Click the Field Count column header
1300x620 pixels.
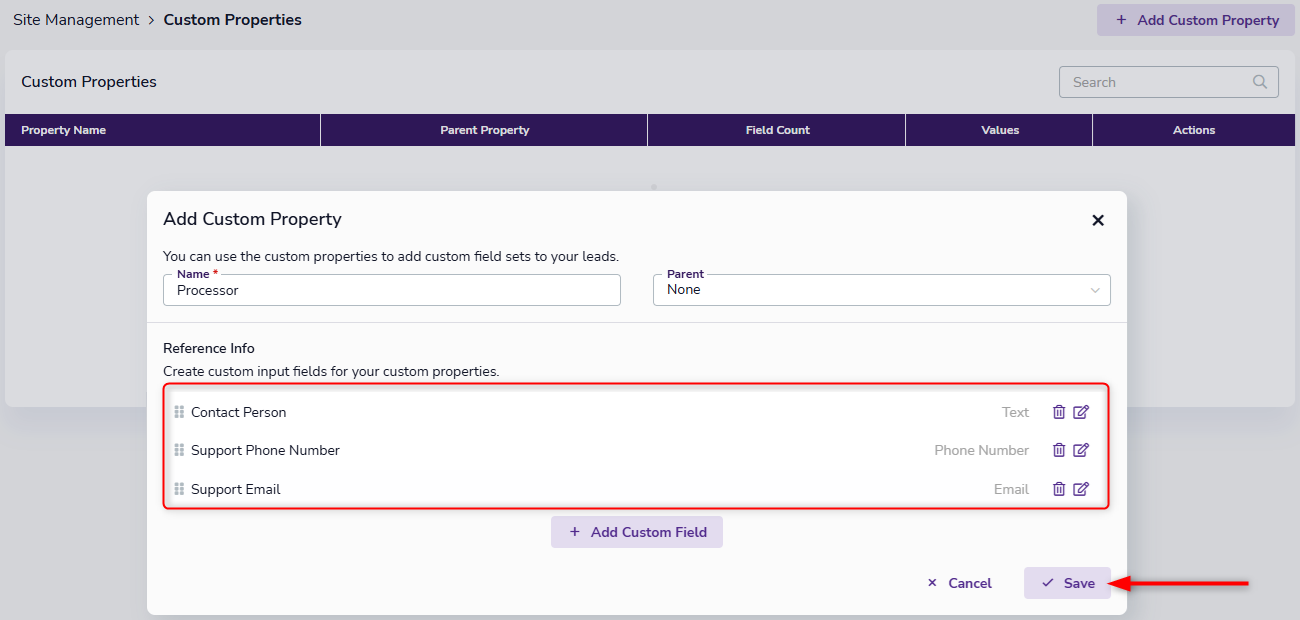(777, 130)
